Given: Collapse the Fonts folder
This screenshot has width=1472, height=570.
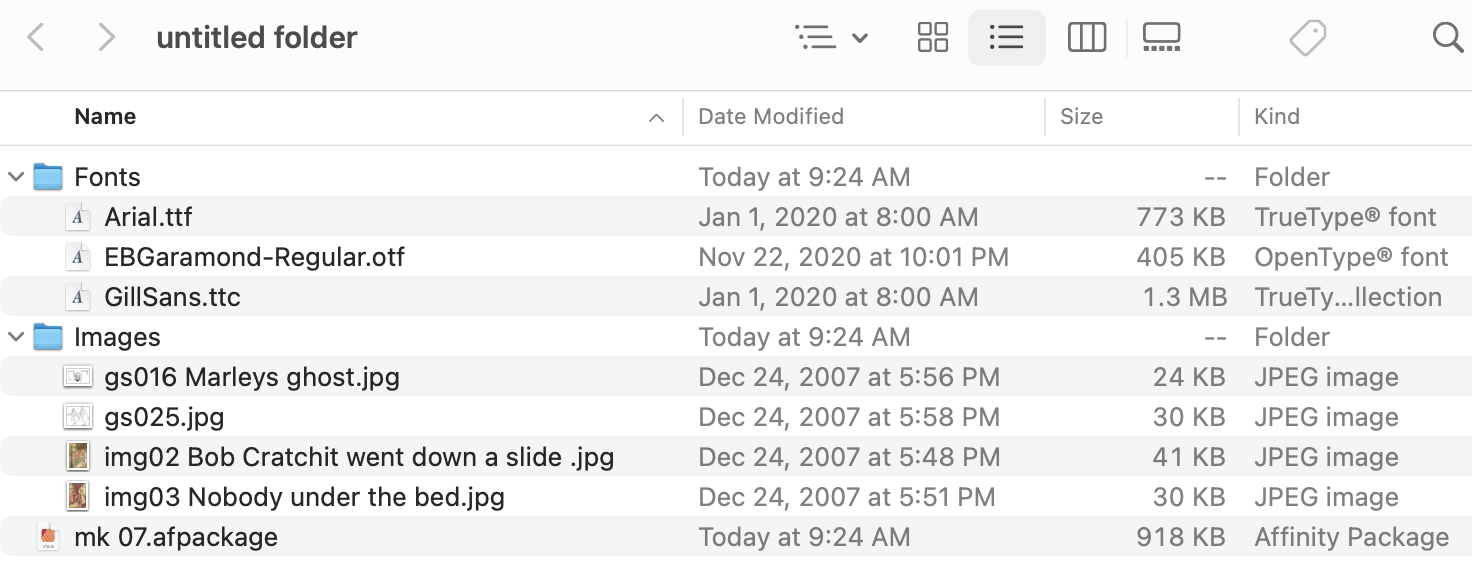Looking at the screenshot, I should (16, 177).
